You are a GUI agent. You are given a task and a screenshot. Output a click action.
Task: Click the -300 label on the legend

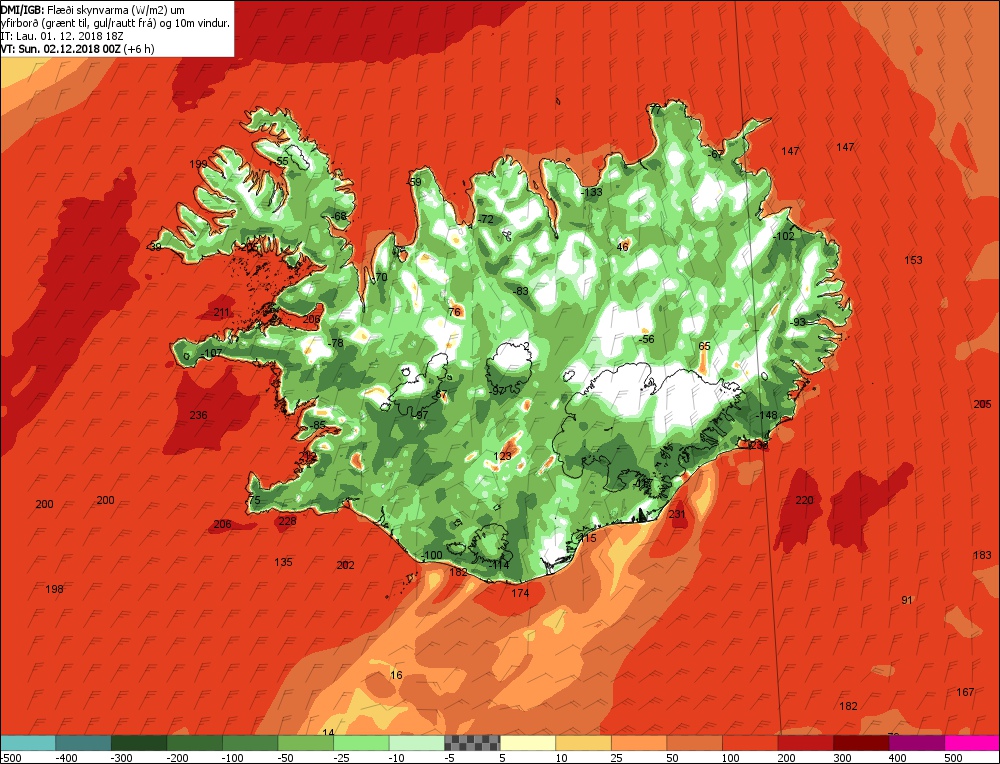[119, 758]
